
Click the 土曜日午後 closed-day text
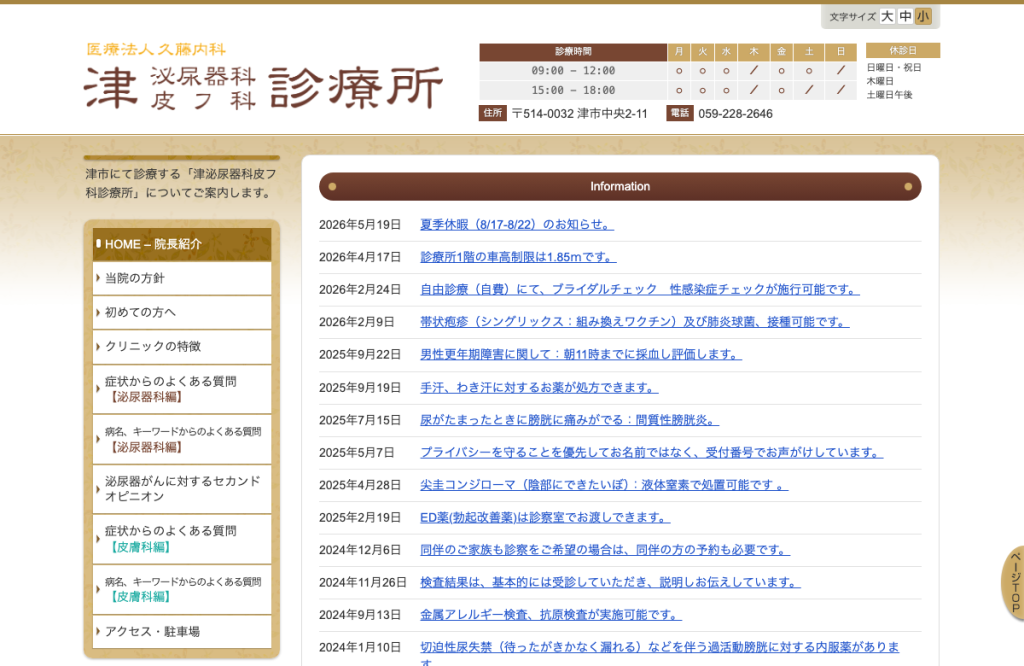tap(889, 95)
